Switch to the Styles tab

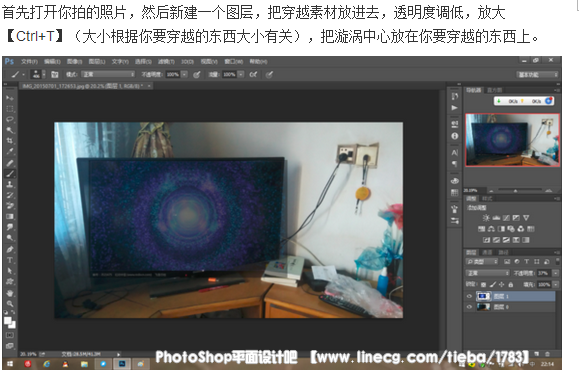point(487,199)
